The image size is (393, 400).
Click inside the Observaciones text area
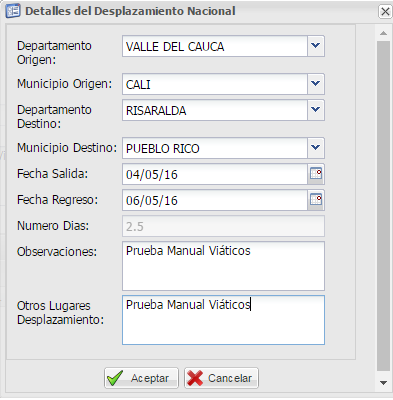point(223,266)
